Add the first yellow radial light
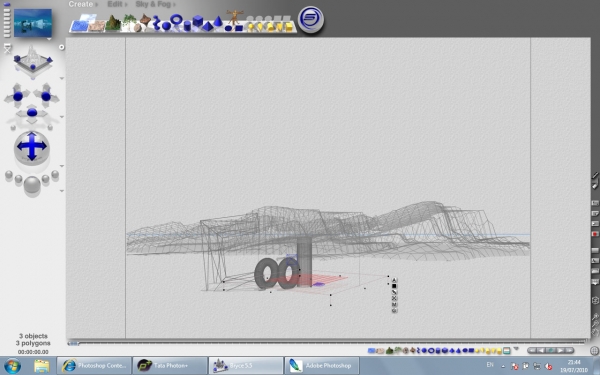Viewport: 600px width, 375px height. tap(251, 27)
